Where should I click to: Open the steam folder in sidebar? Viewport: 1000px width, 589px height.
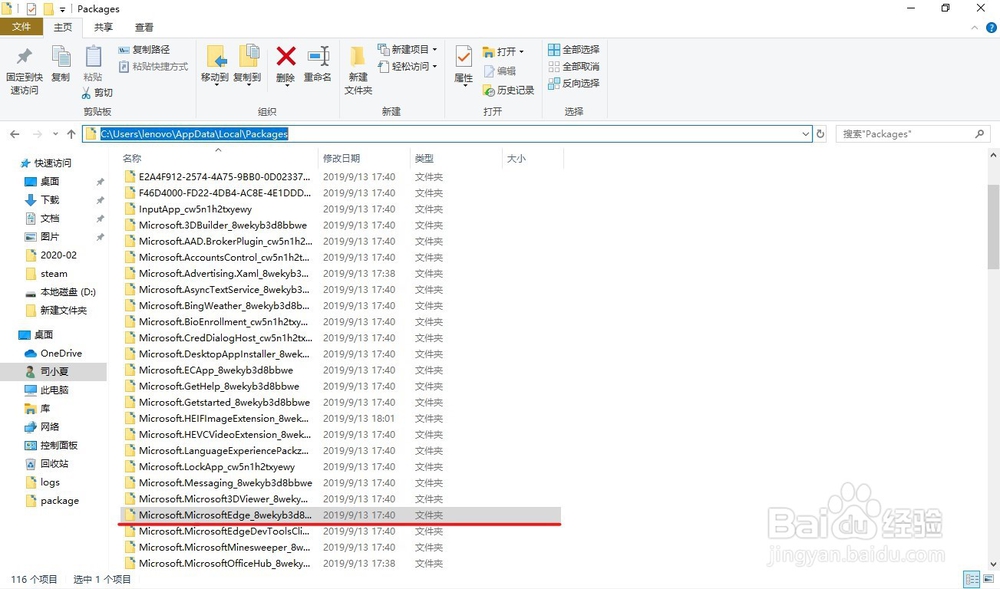click(46, 273)
